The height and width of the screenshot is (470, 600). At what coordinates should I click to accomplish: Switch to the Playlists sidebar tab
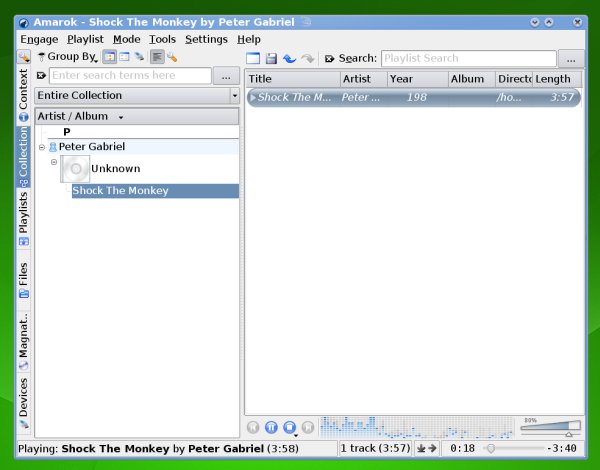coord(23,219)
